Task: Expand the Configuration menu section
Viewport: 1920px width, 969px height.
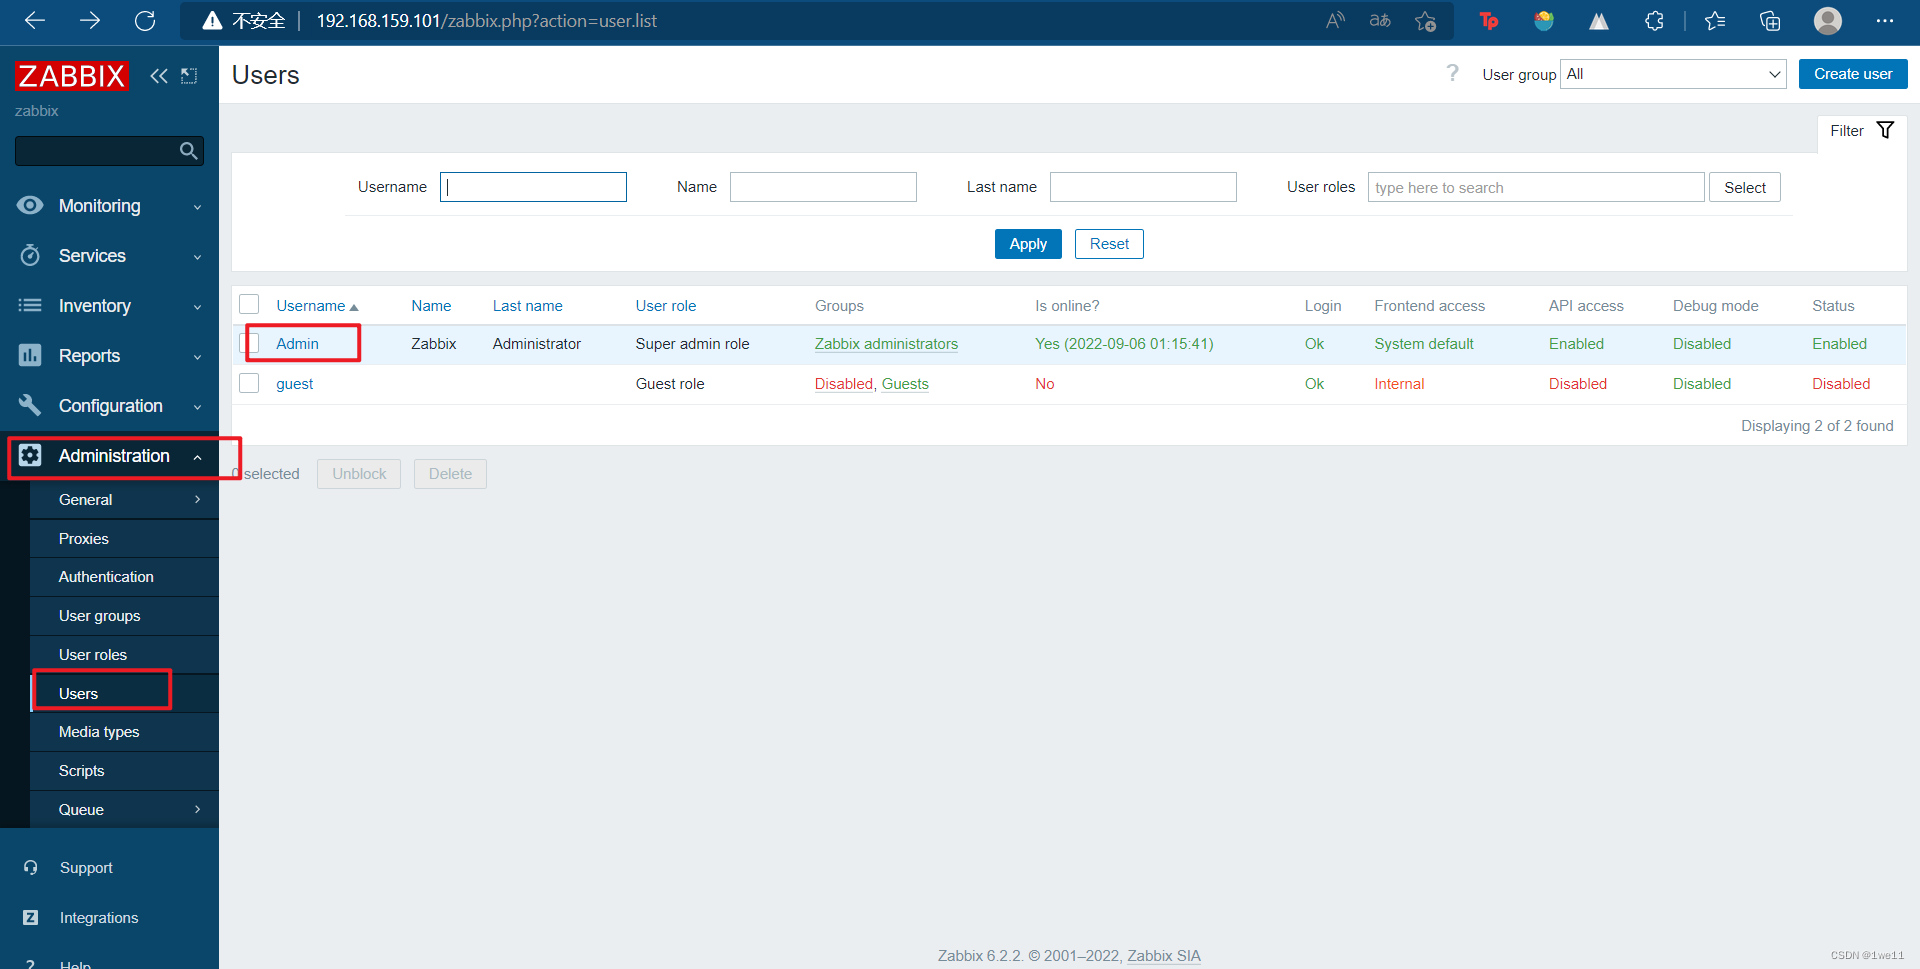Action: pos(197,407)
